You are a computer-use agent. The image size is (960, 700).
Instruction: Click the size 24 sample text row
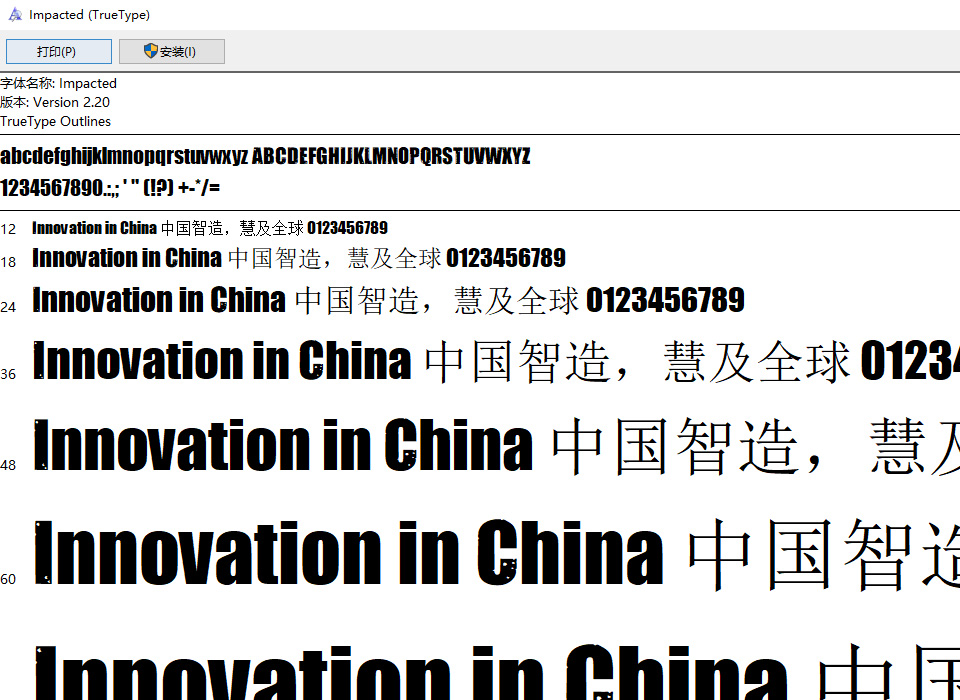pyautogui.click(x=388, y=300)
